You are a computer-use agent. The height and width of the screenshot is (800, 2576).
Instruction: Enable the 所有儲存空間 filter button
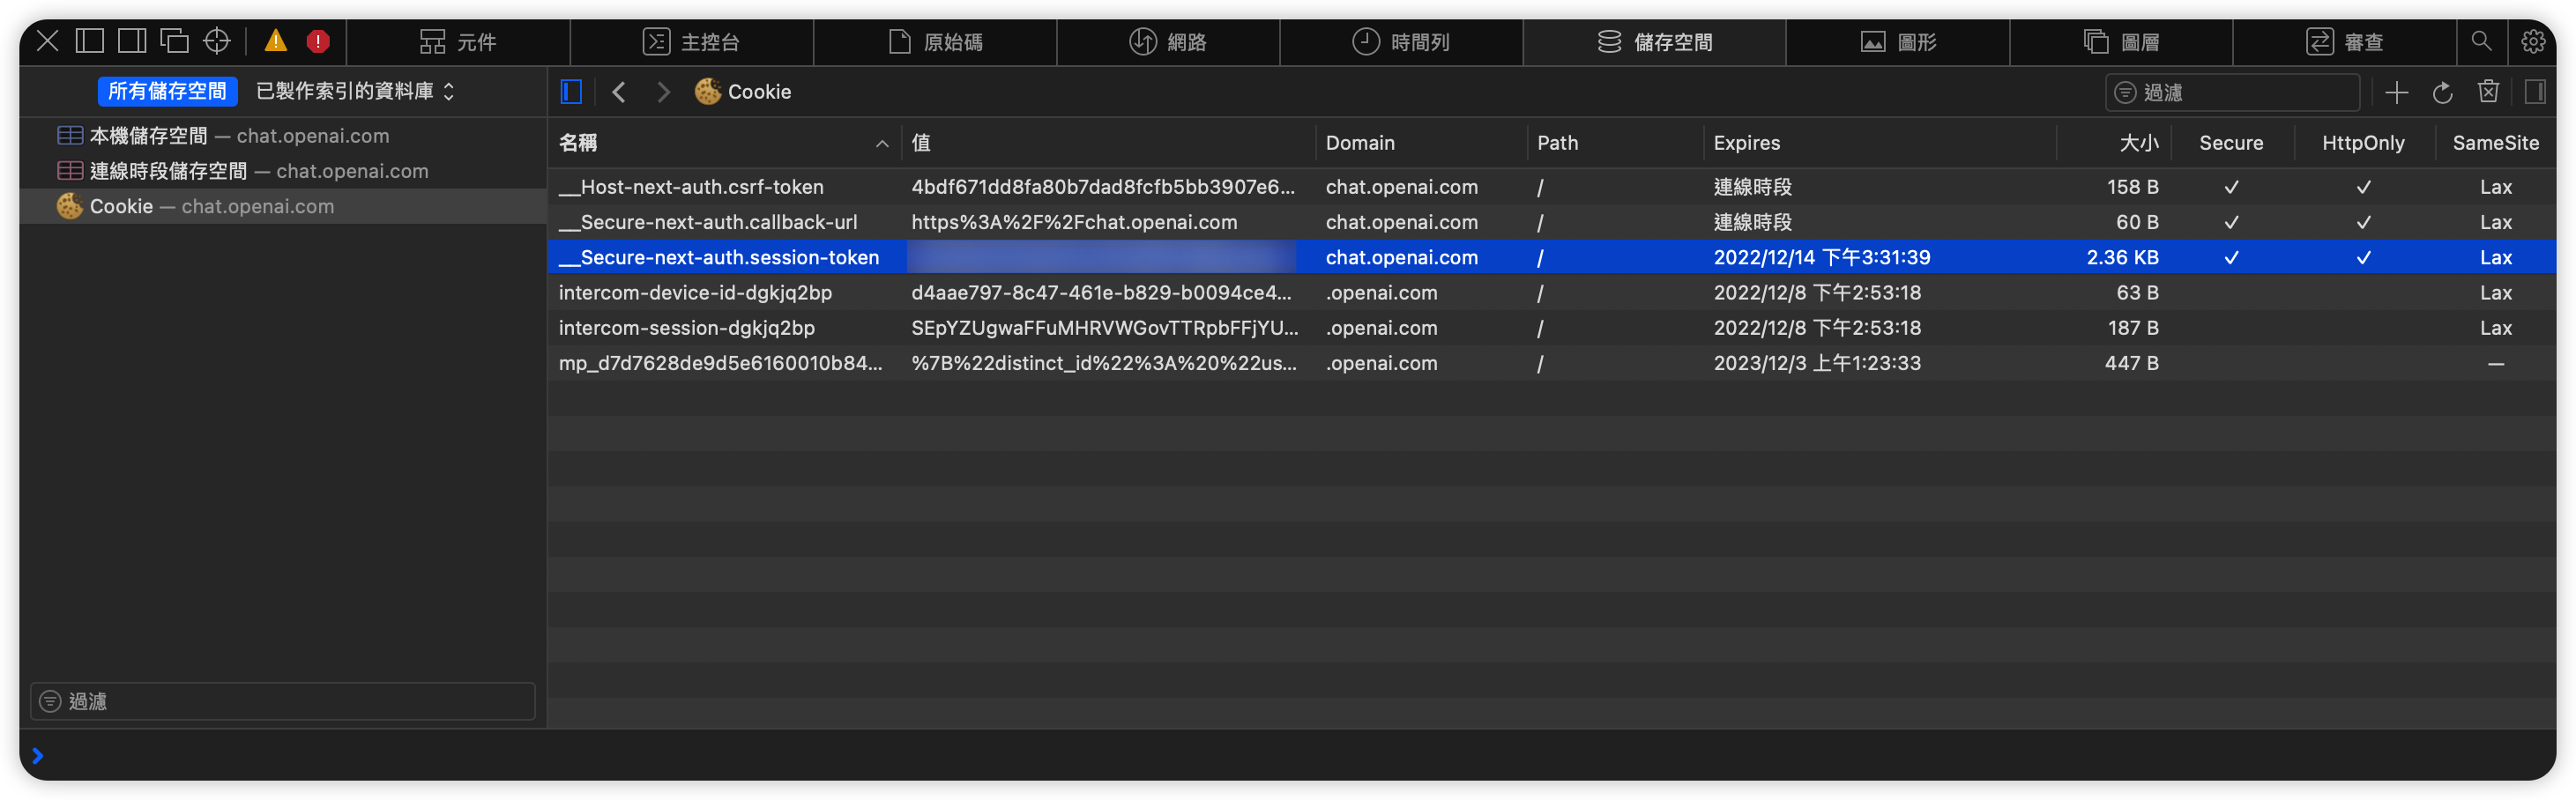(x=167, y=91)
